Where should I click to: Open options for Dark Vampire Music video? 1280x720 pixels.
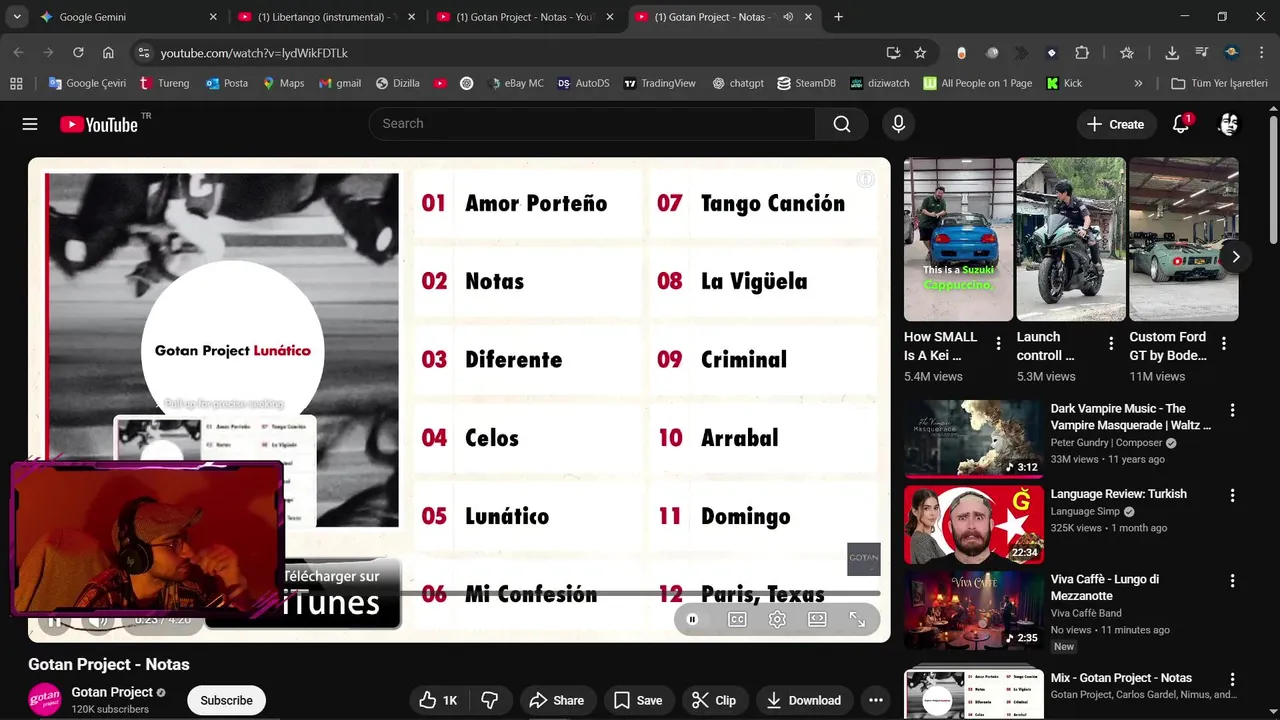click(1232, 410)
